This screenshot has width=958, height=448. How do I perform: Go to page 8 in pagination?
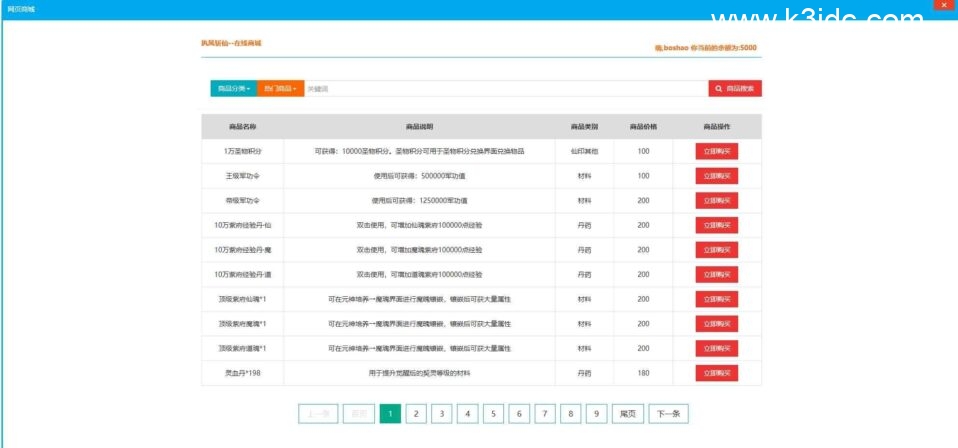coord(570,414)
